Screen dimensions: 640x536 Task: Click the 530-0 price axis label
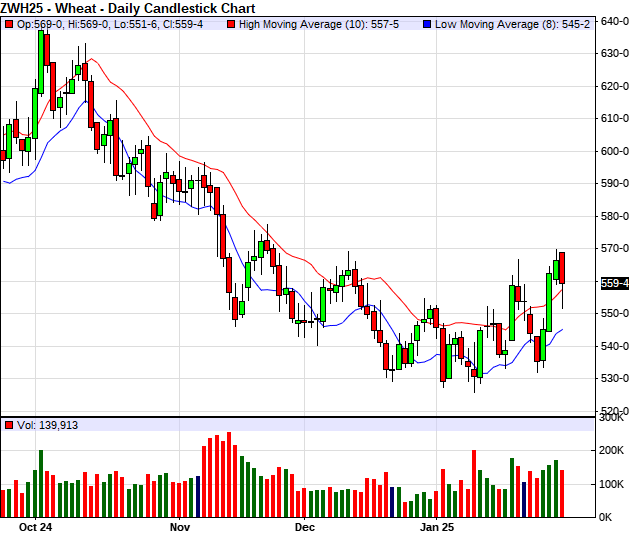(615, 379)
